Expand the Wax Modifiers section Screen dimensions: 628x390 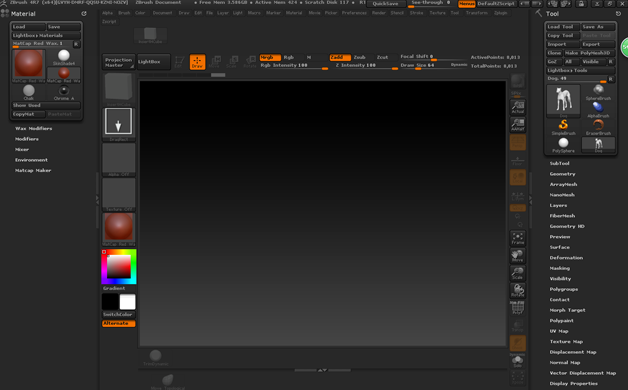coord(34,129)
